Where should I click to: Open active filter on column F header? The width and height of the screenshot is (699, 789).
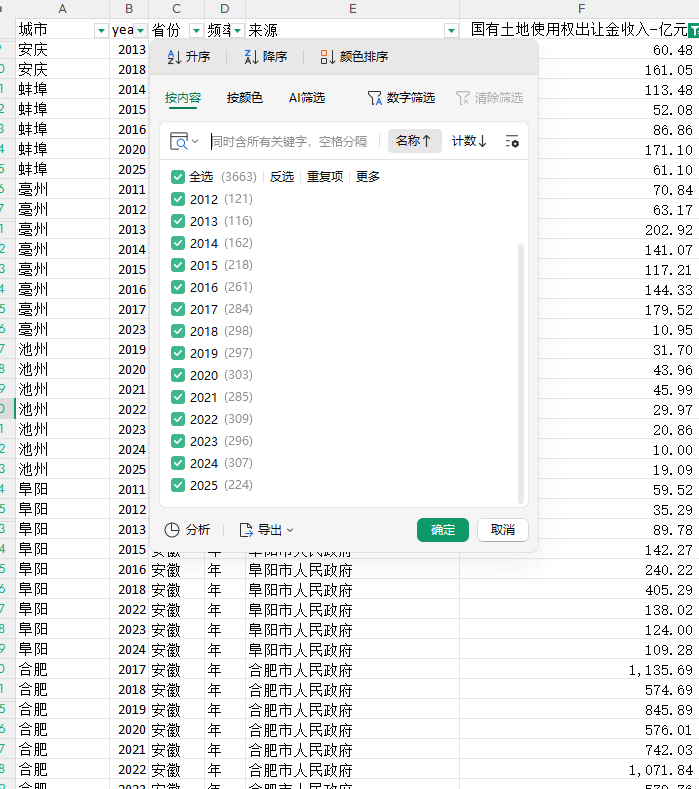[x=694, y=31]
